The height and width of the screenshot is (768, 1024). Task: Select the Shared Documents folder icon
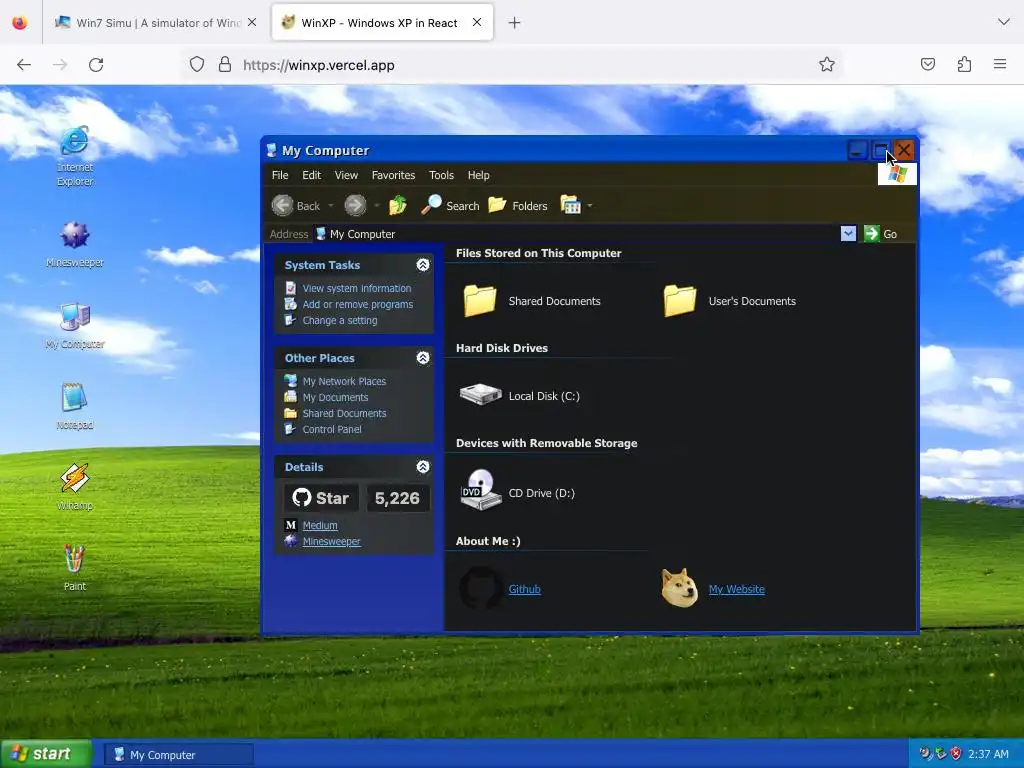coord(480,301)
